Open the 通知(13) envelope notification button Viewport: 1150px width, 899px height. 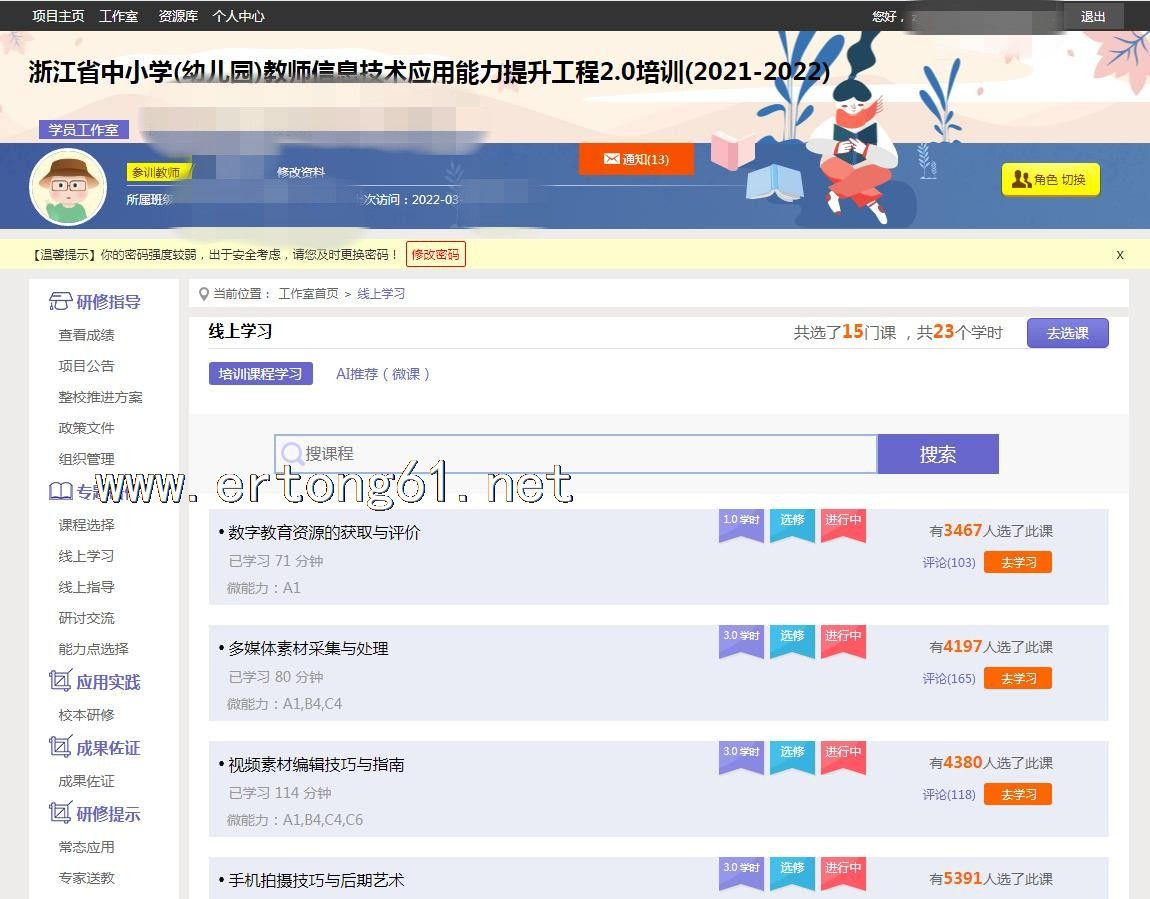tap(636, 159)
